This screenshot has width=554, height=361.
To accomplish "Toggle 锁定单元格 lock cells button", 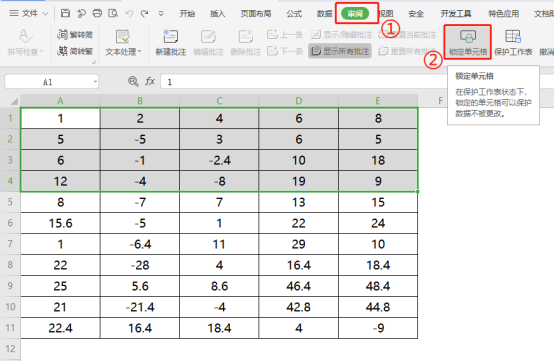I will pyautogui.click(x=468, y=42).
